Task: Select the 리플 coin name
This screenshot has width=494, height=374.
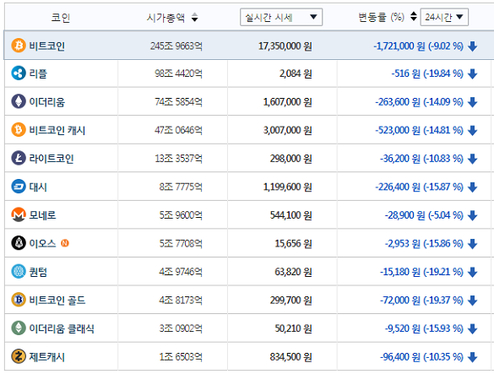Action: click(38, 73)
